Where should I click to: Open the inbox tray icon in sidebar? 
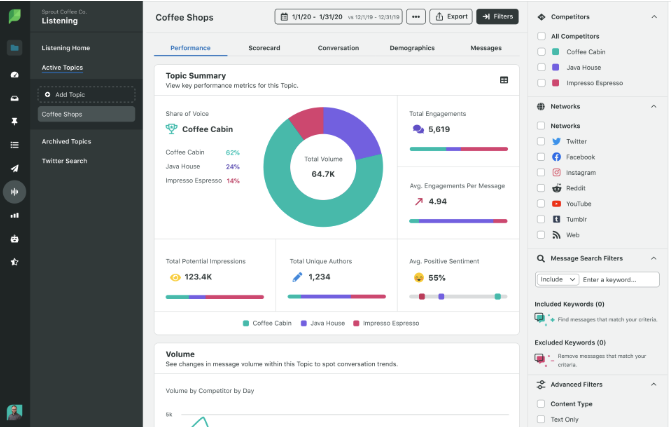pyautogui.click(x=15, y=98)
